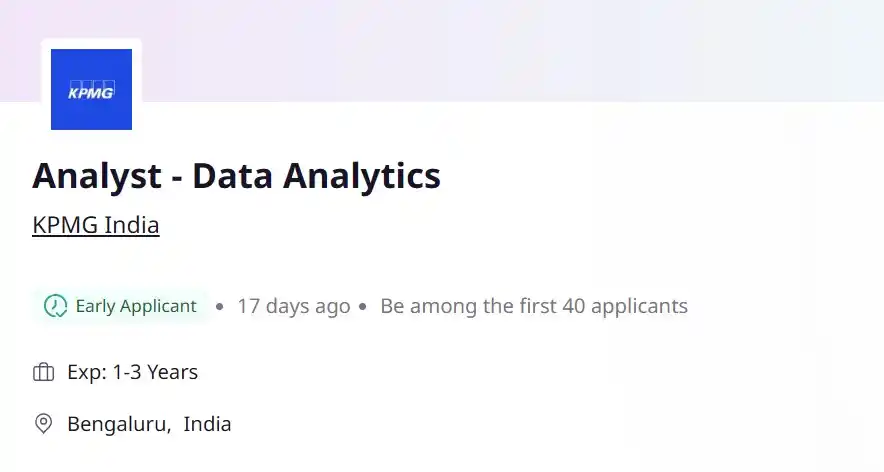Screen dimensions: 884x472
Task: Click the location pin icon
Action: (43, 424)
